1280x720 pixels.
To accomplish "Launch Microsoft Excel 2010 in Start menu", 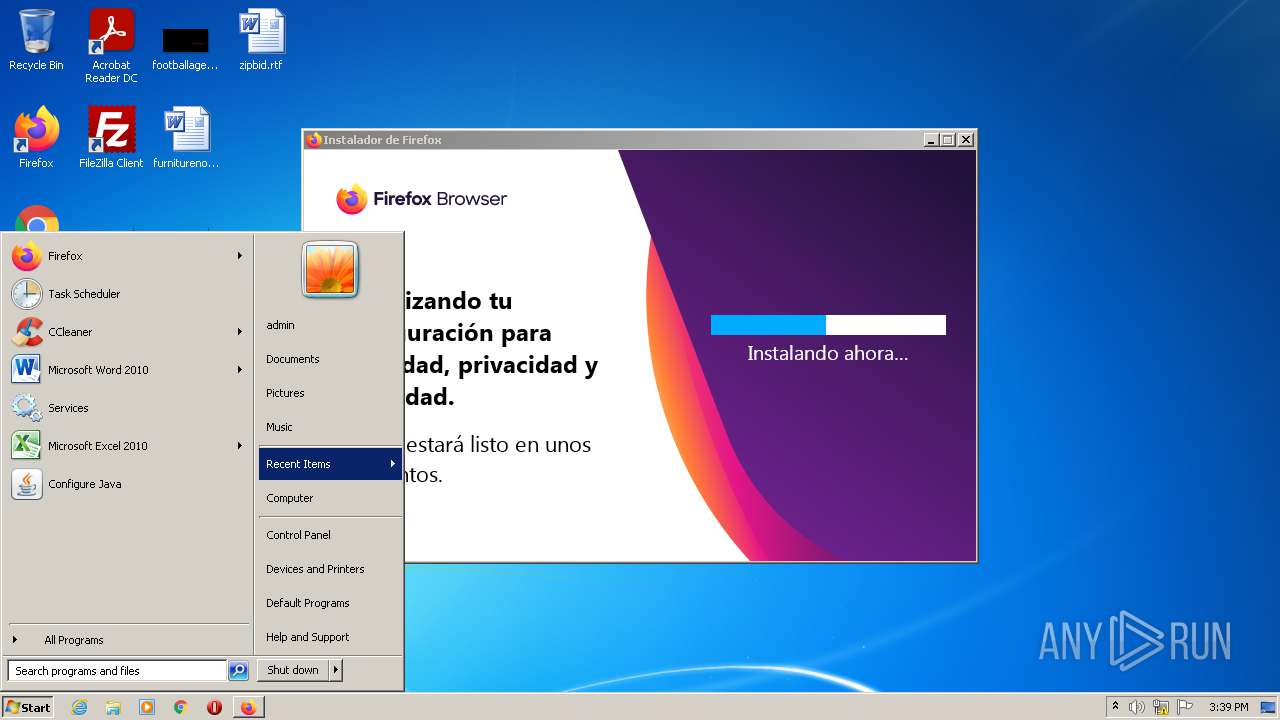I will [127, 446].
